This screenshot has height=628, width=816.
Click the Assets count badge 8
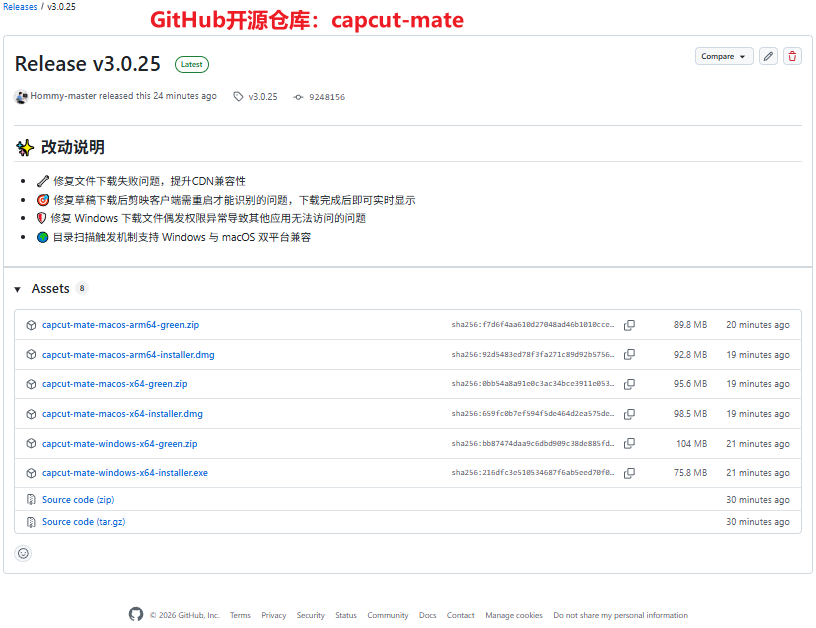(82, 288)
